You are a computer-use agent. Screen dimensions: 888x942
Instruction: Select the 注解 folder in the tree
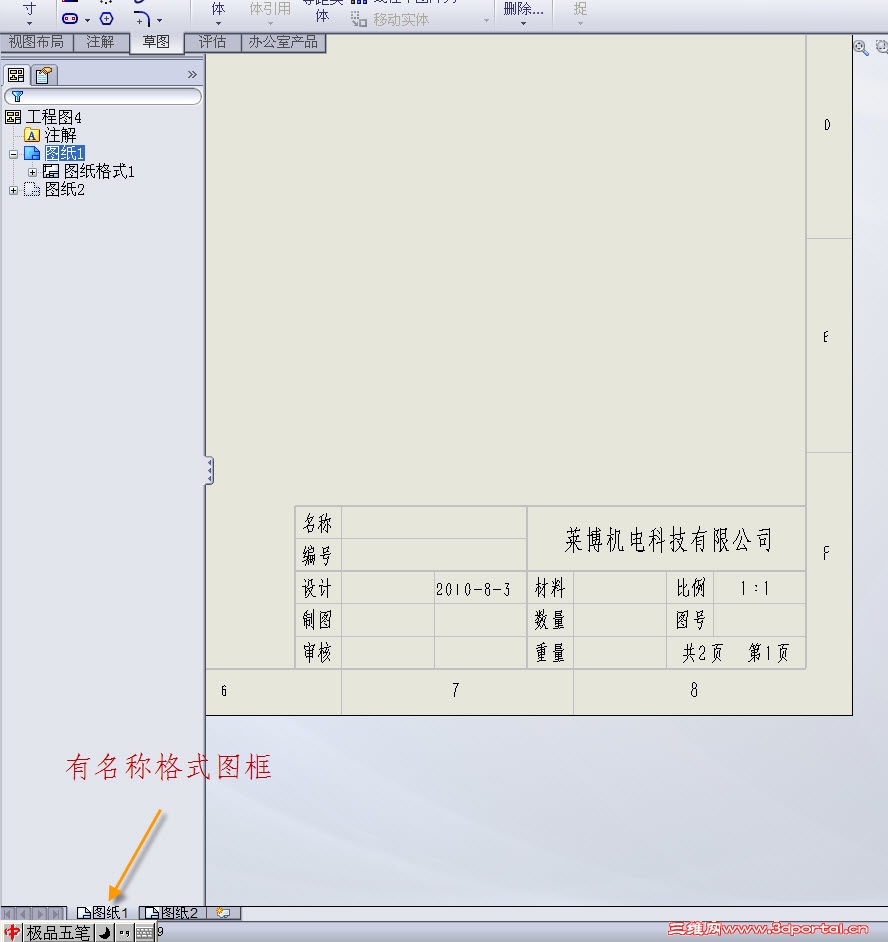pos(60,135)
